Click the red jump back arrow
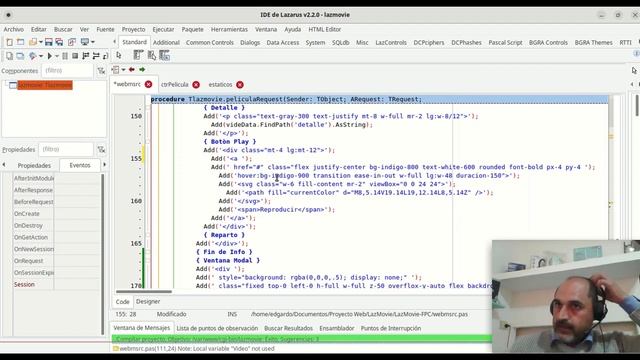640x360 pixels. 132,70
